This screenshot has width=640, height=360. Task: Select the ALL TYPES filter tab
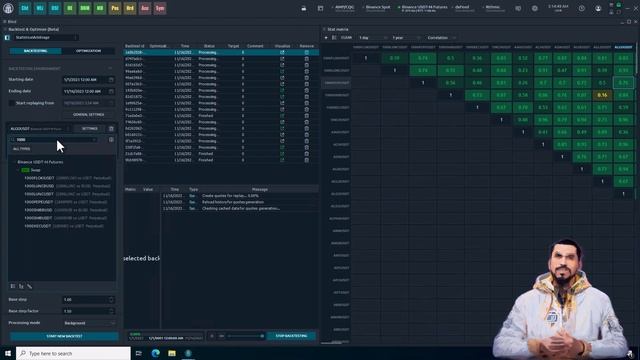(x=21, y=149)
